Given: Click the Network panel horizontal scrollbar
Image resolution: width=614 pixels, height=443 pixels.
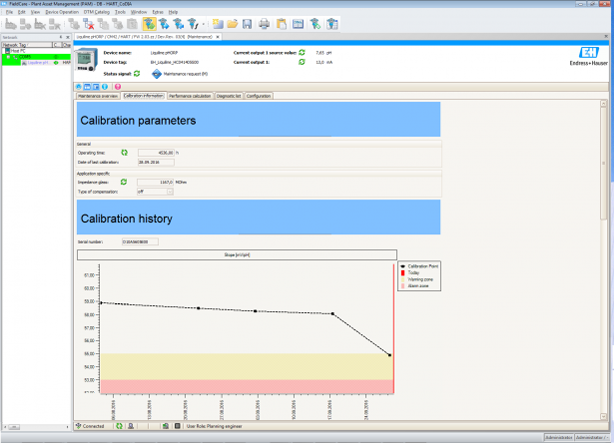Looking at the screenshot, I should [x=36, y=427].
